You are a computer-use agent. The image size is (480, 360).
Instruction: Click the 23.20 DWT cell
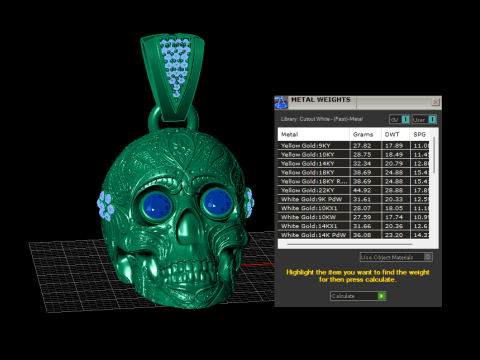click(x=396, y=235)
